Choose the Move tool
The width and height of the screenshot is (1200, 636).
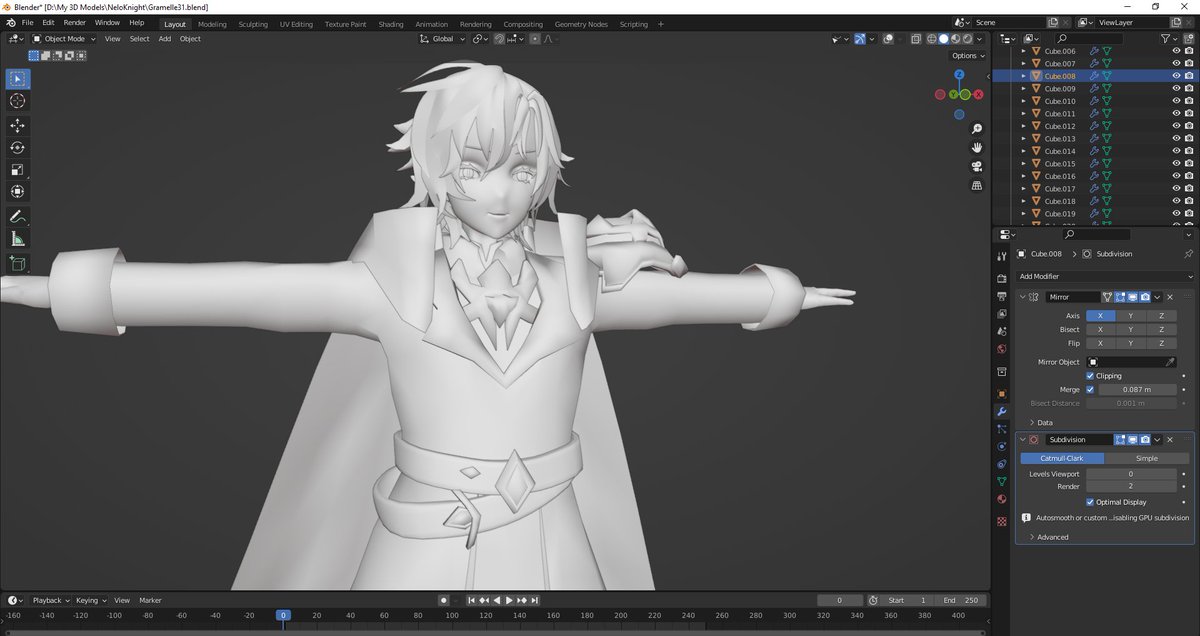click(x=17, y=125)
